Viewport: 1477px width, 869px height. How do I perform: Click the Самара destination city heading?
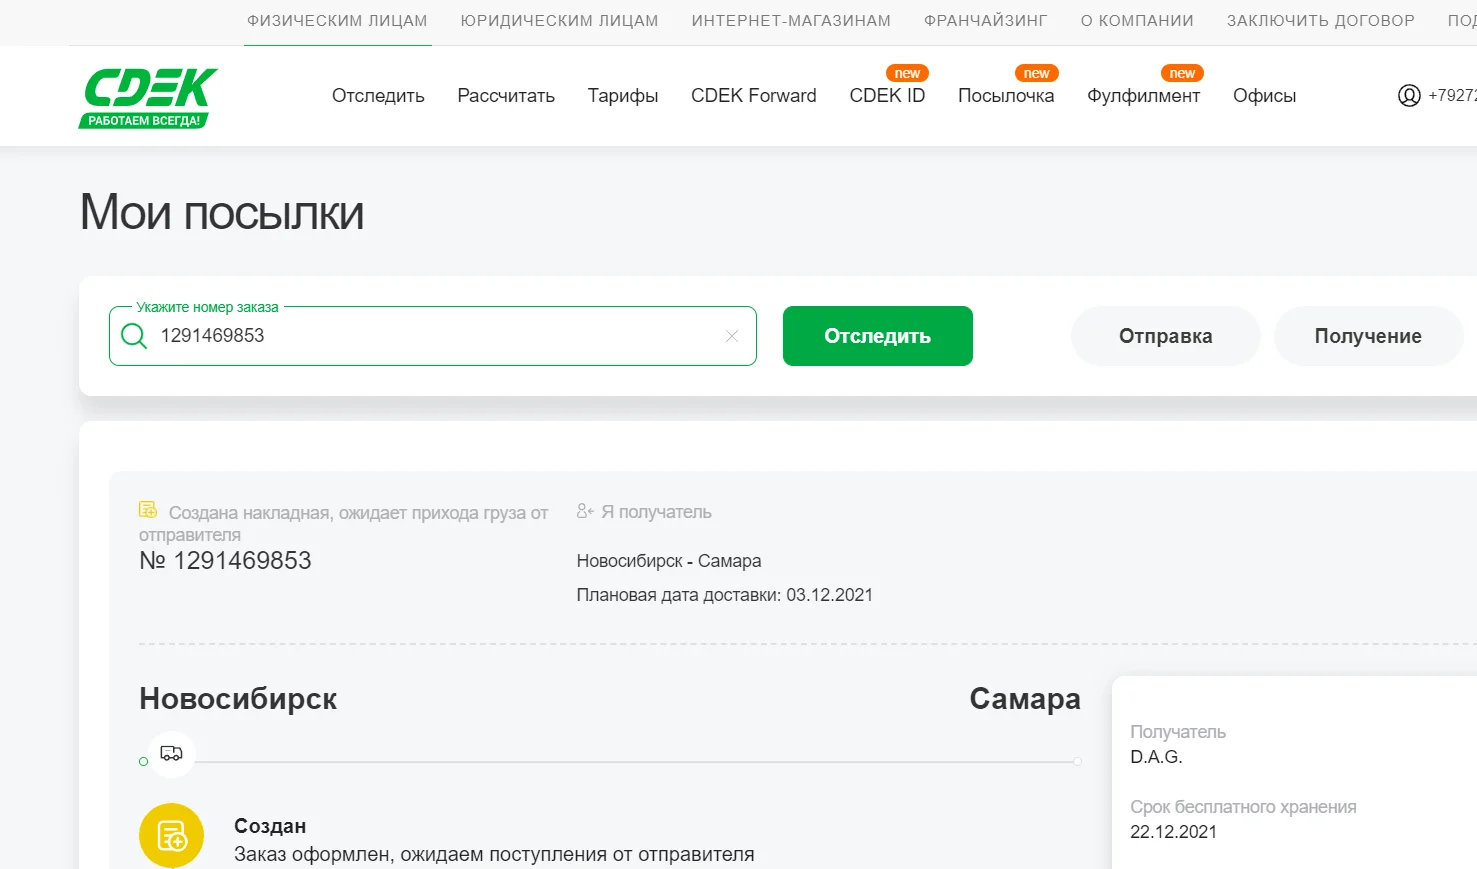1025,699
